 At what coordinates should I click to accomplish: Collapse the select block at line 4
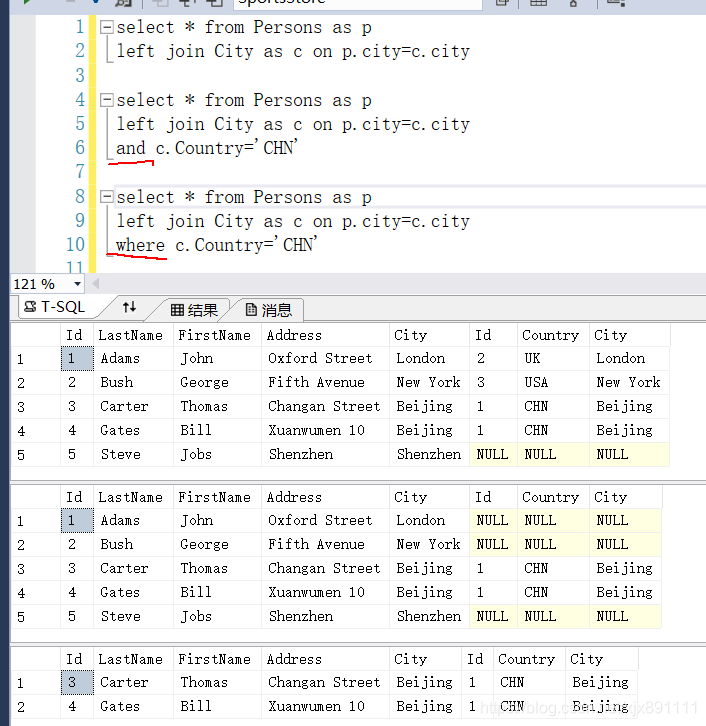pyautogui.click(x=106, y=100)
